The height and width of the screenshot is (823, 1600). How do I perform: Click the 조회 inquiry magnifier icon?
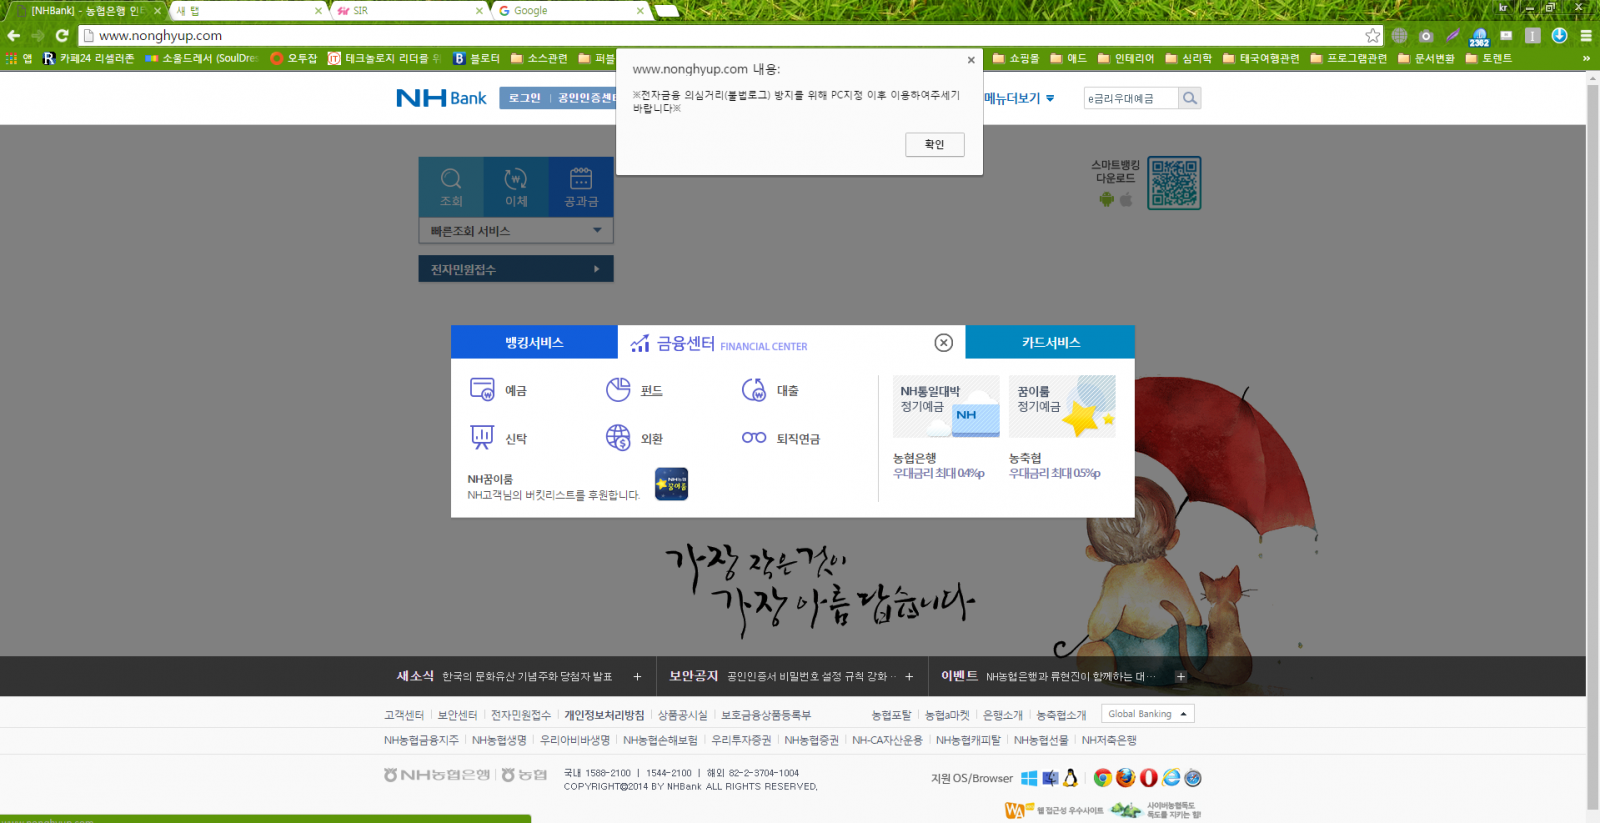point(451,179)
